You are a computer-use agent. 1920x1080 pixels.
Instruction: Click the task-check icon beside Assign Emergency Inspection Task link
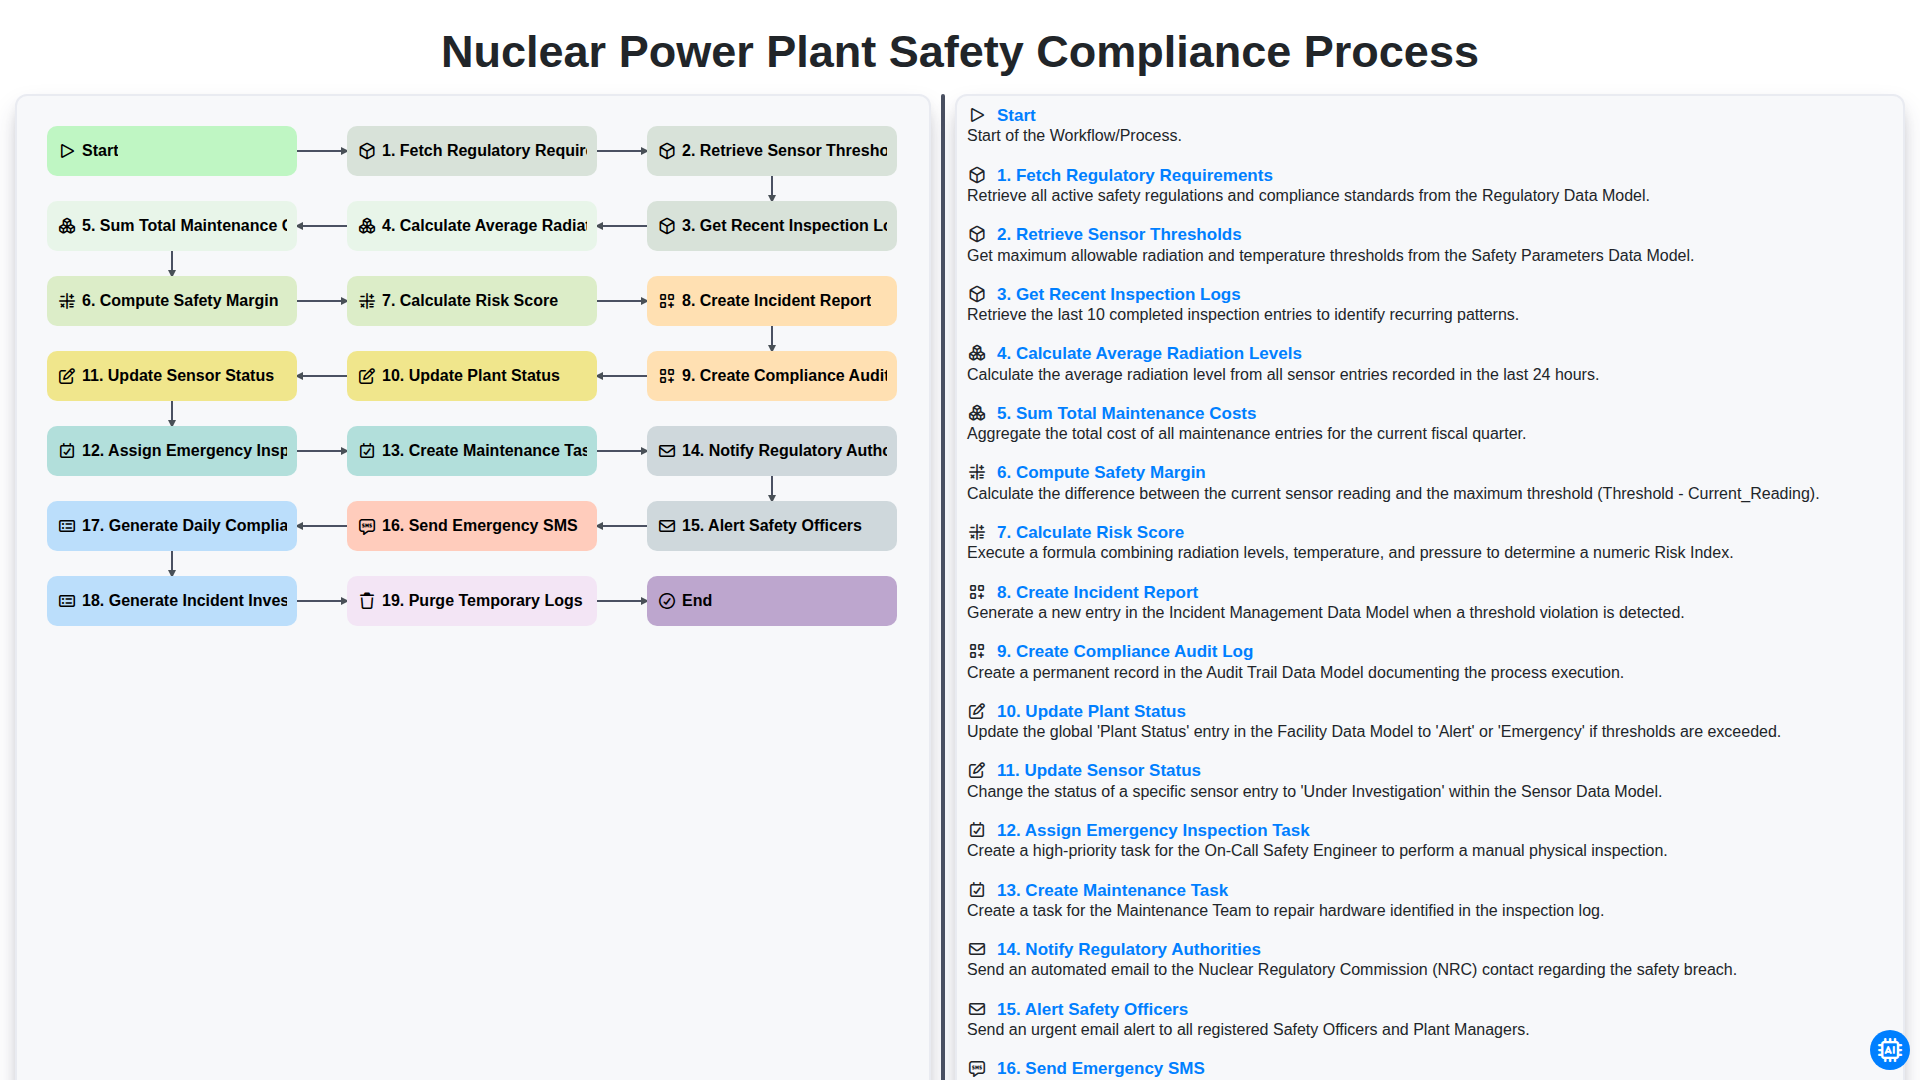(977, 830)
